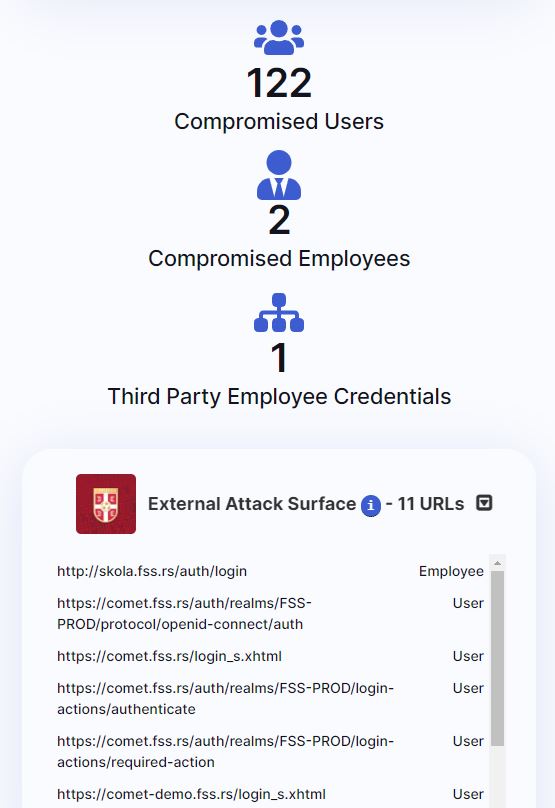This screenshot has height=808, width=555.
Task: Open the login-actions/authenticate URL
Action: tap(225, 698)
